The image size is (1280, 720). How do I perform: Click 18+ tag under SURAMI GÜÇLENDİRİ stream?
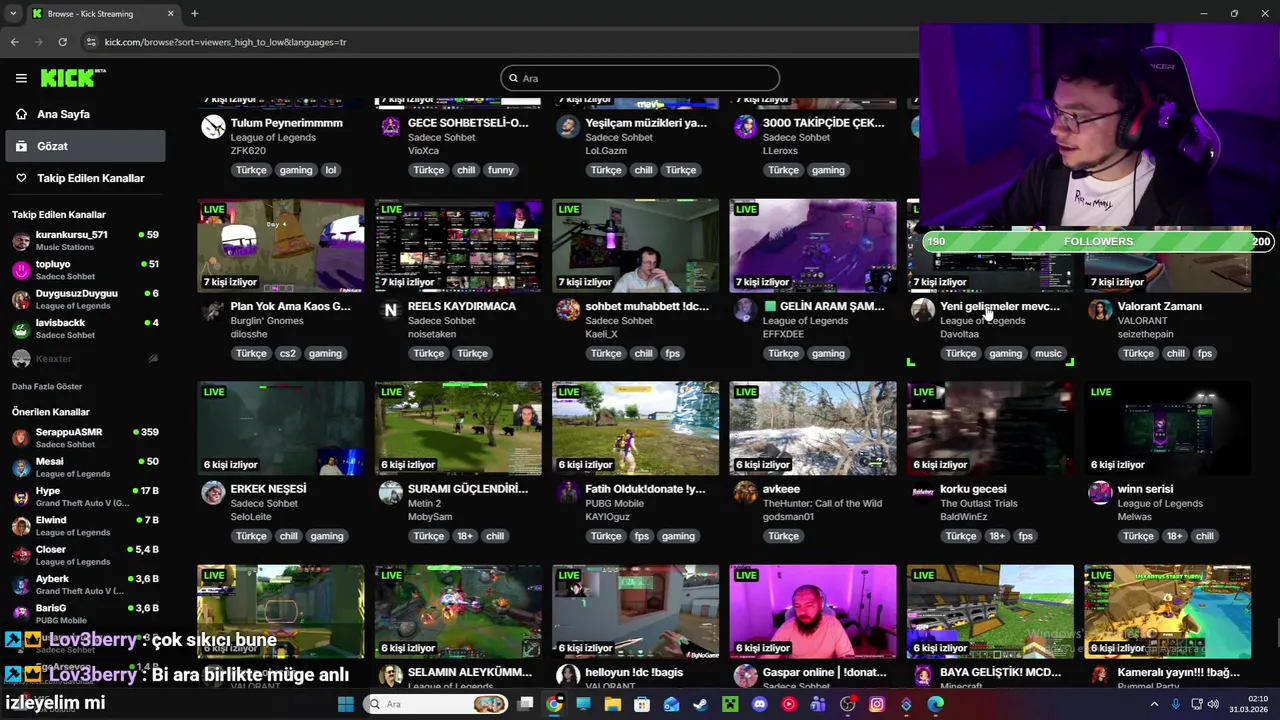(x=465, y=536)
